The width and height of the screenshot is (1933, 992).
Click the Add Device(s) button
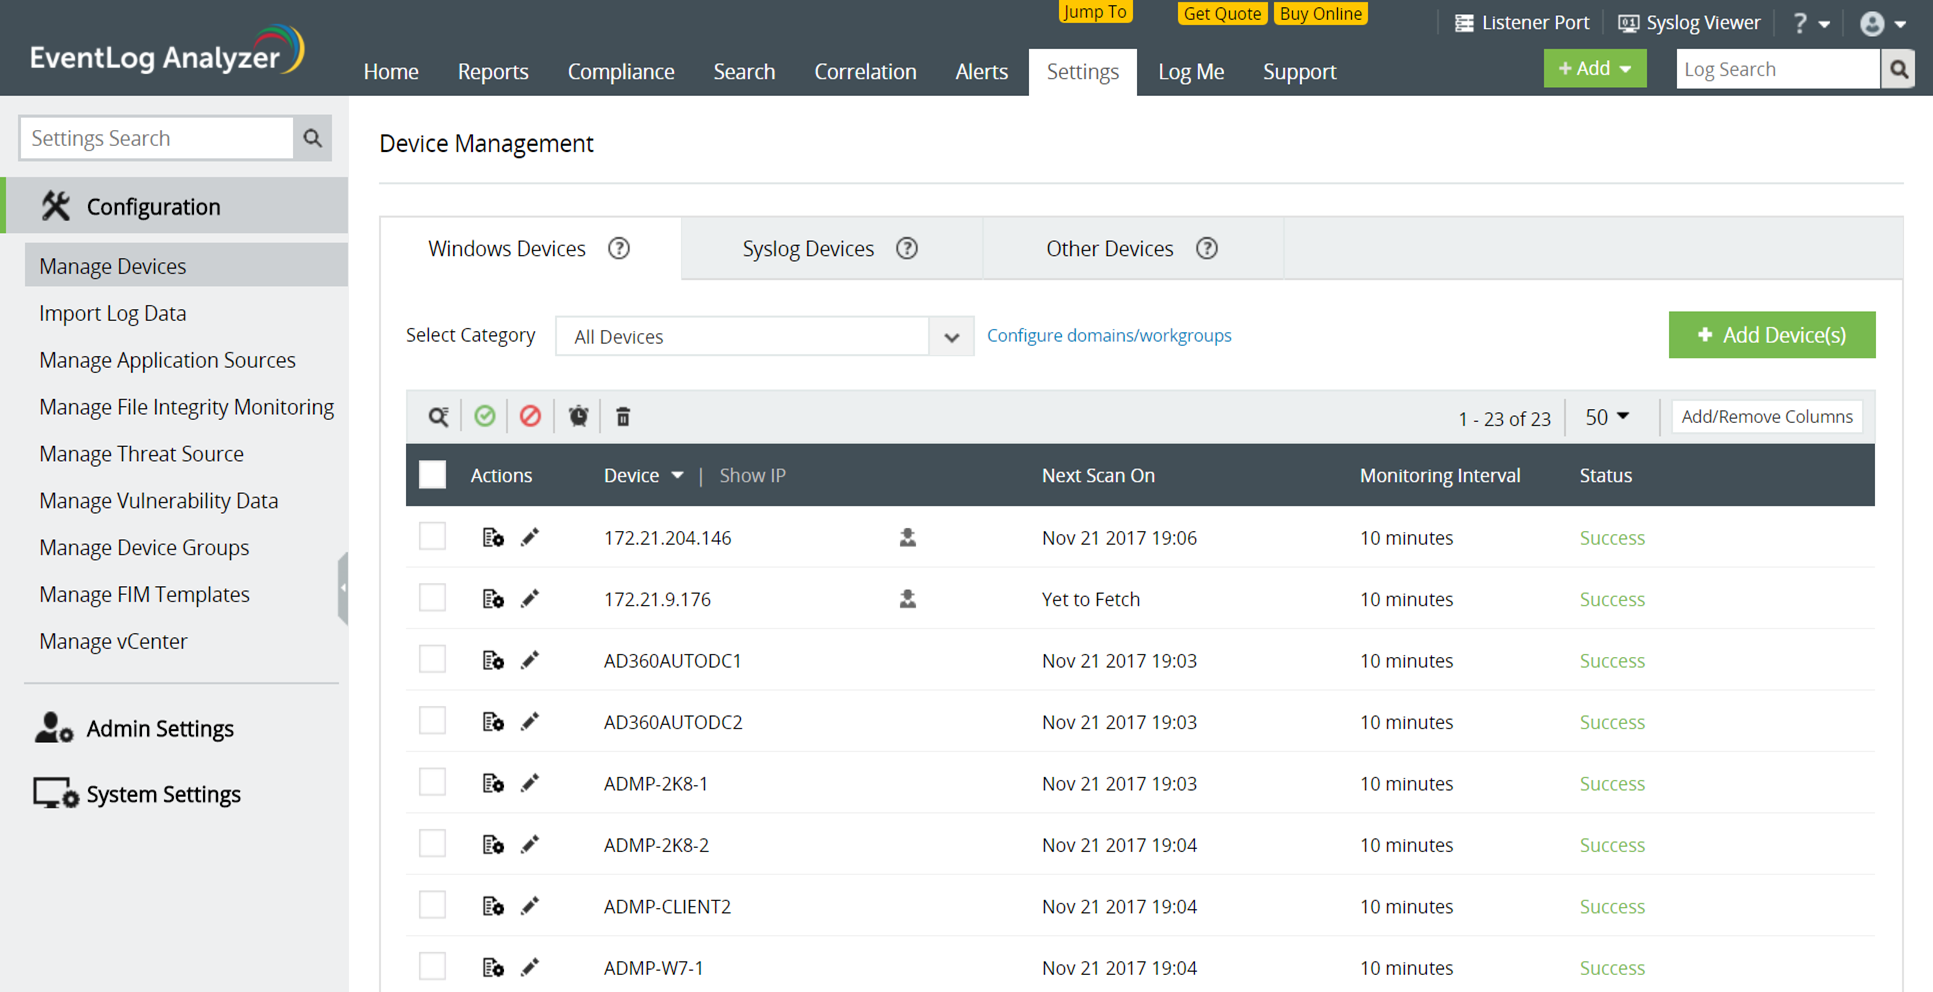[x=1772, y=335]
